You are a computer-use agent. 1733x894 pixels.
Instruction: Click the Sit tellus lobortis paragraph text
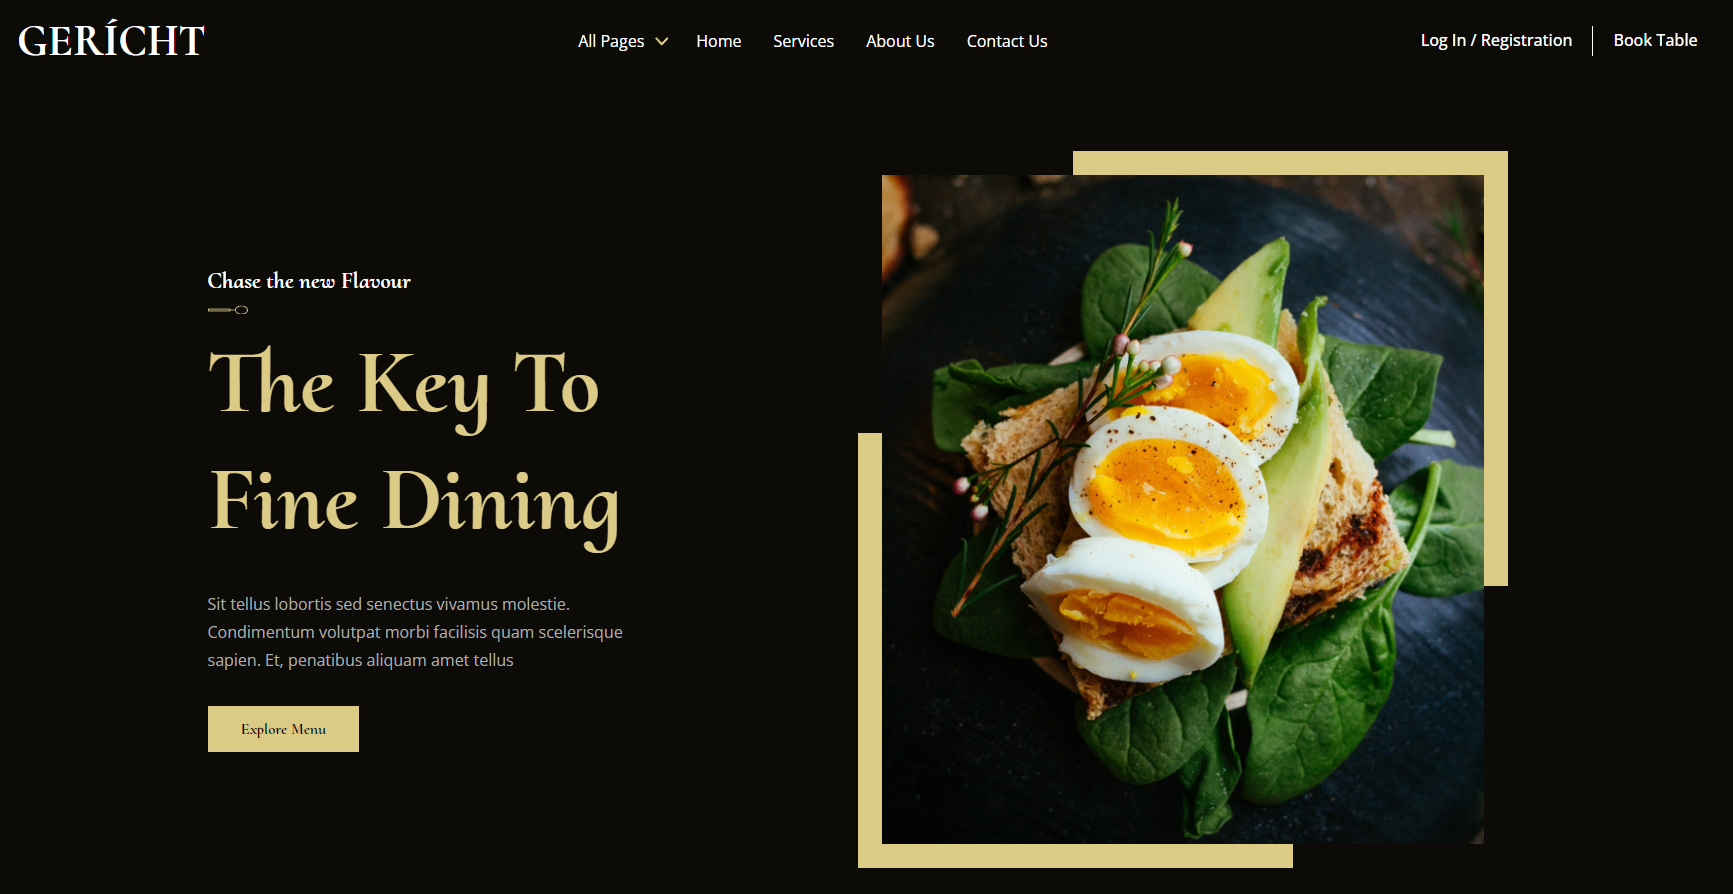pos(415,632)
